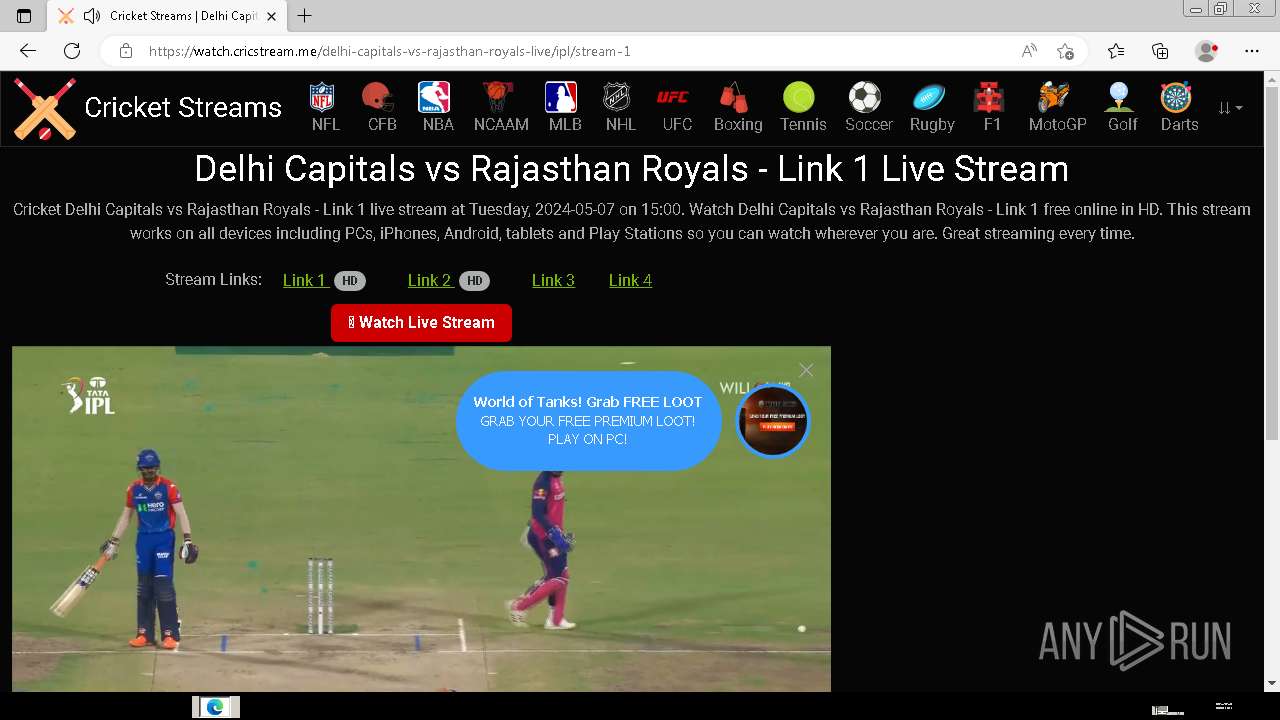Open browser Collections
This screenshot has height=720, width=1280.
click(x=1160, y=51)
